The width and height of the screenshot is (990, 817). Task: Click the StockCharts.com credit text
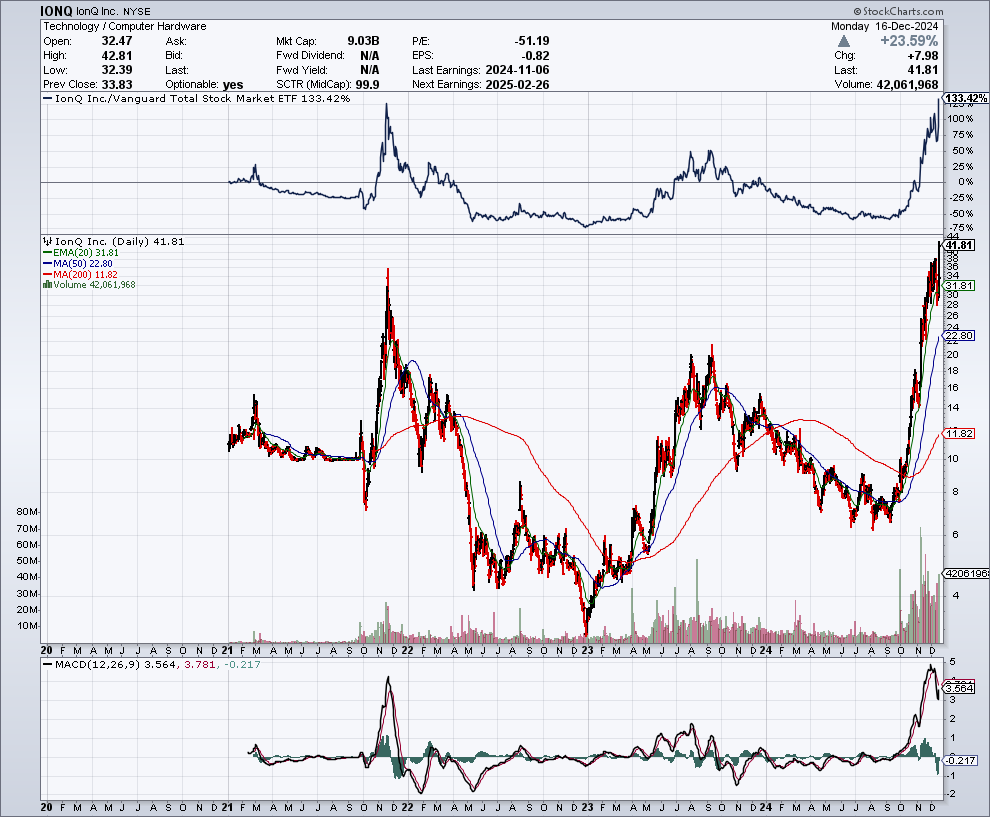[898, 11]
